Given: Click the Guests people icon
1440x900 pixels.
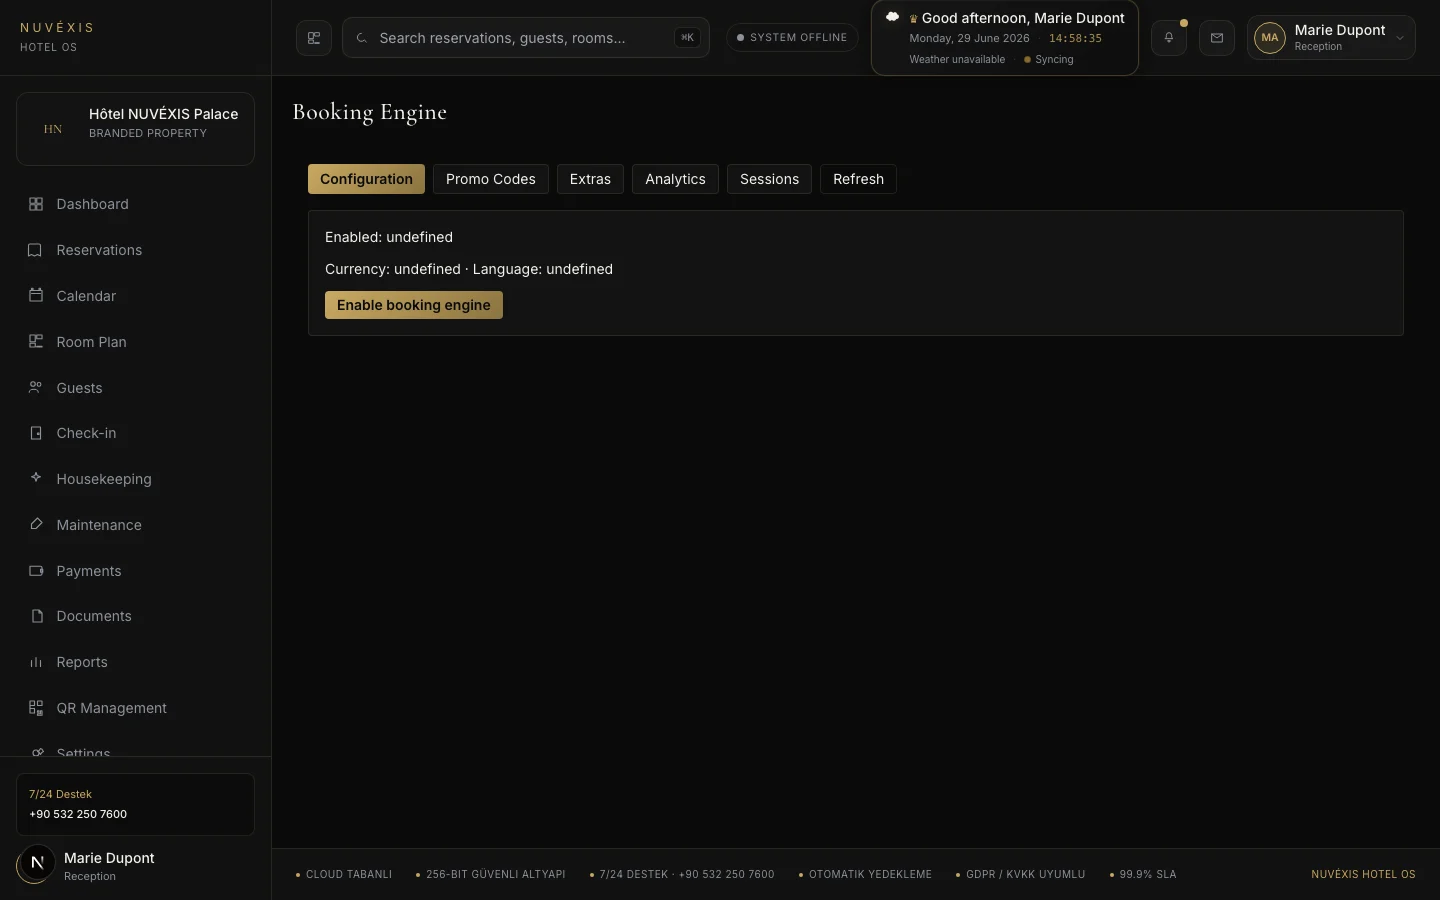Looking at the screenshot, I should click(36, 388).
